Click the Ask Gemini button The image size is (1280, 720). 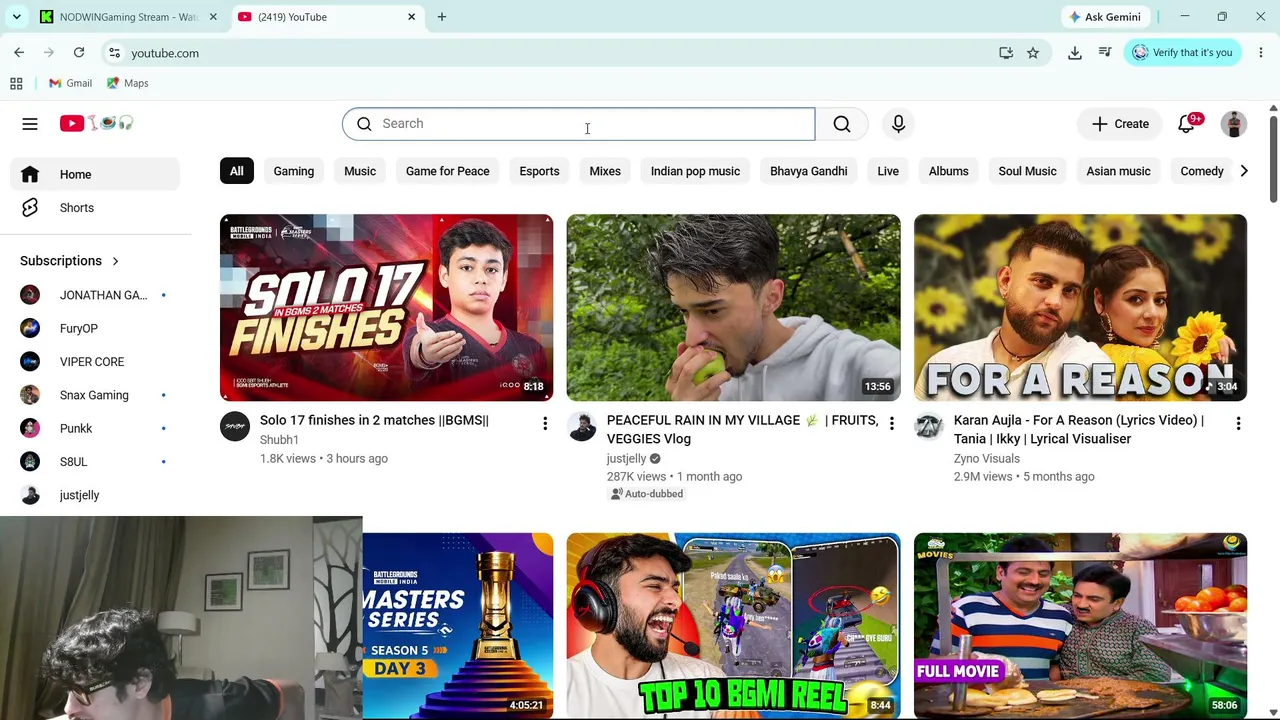[x=1105, y=17]
